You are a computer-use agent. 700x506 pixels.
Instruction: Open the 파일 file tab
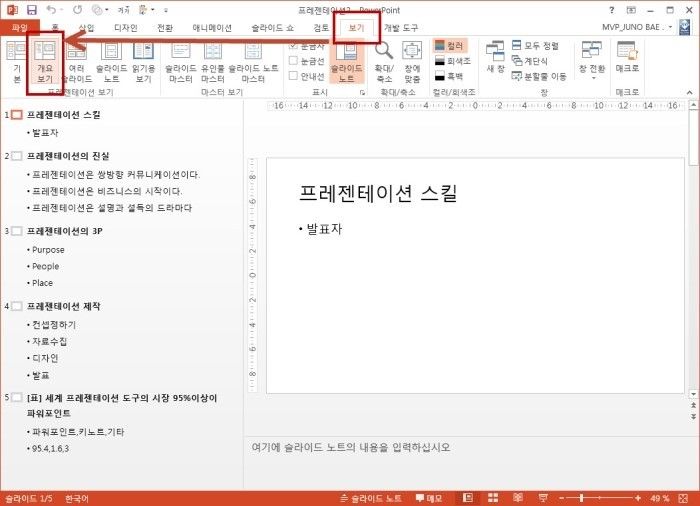(x=19, y=28)
